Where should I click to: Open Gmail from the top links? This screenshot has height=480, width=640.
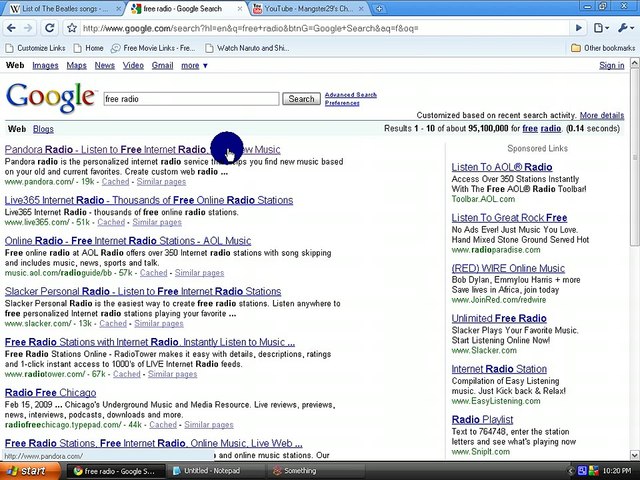click(162, 65)
